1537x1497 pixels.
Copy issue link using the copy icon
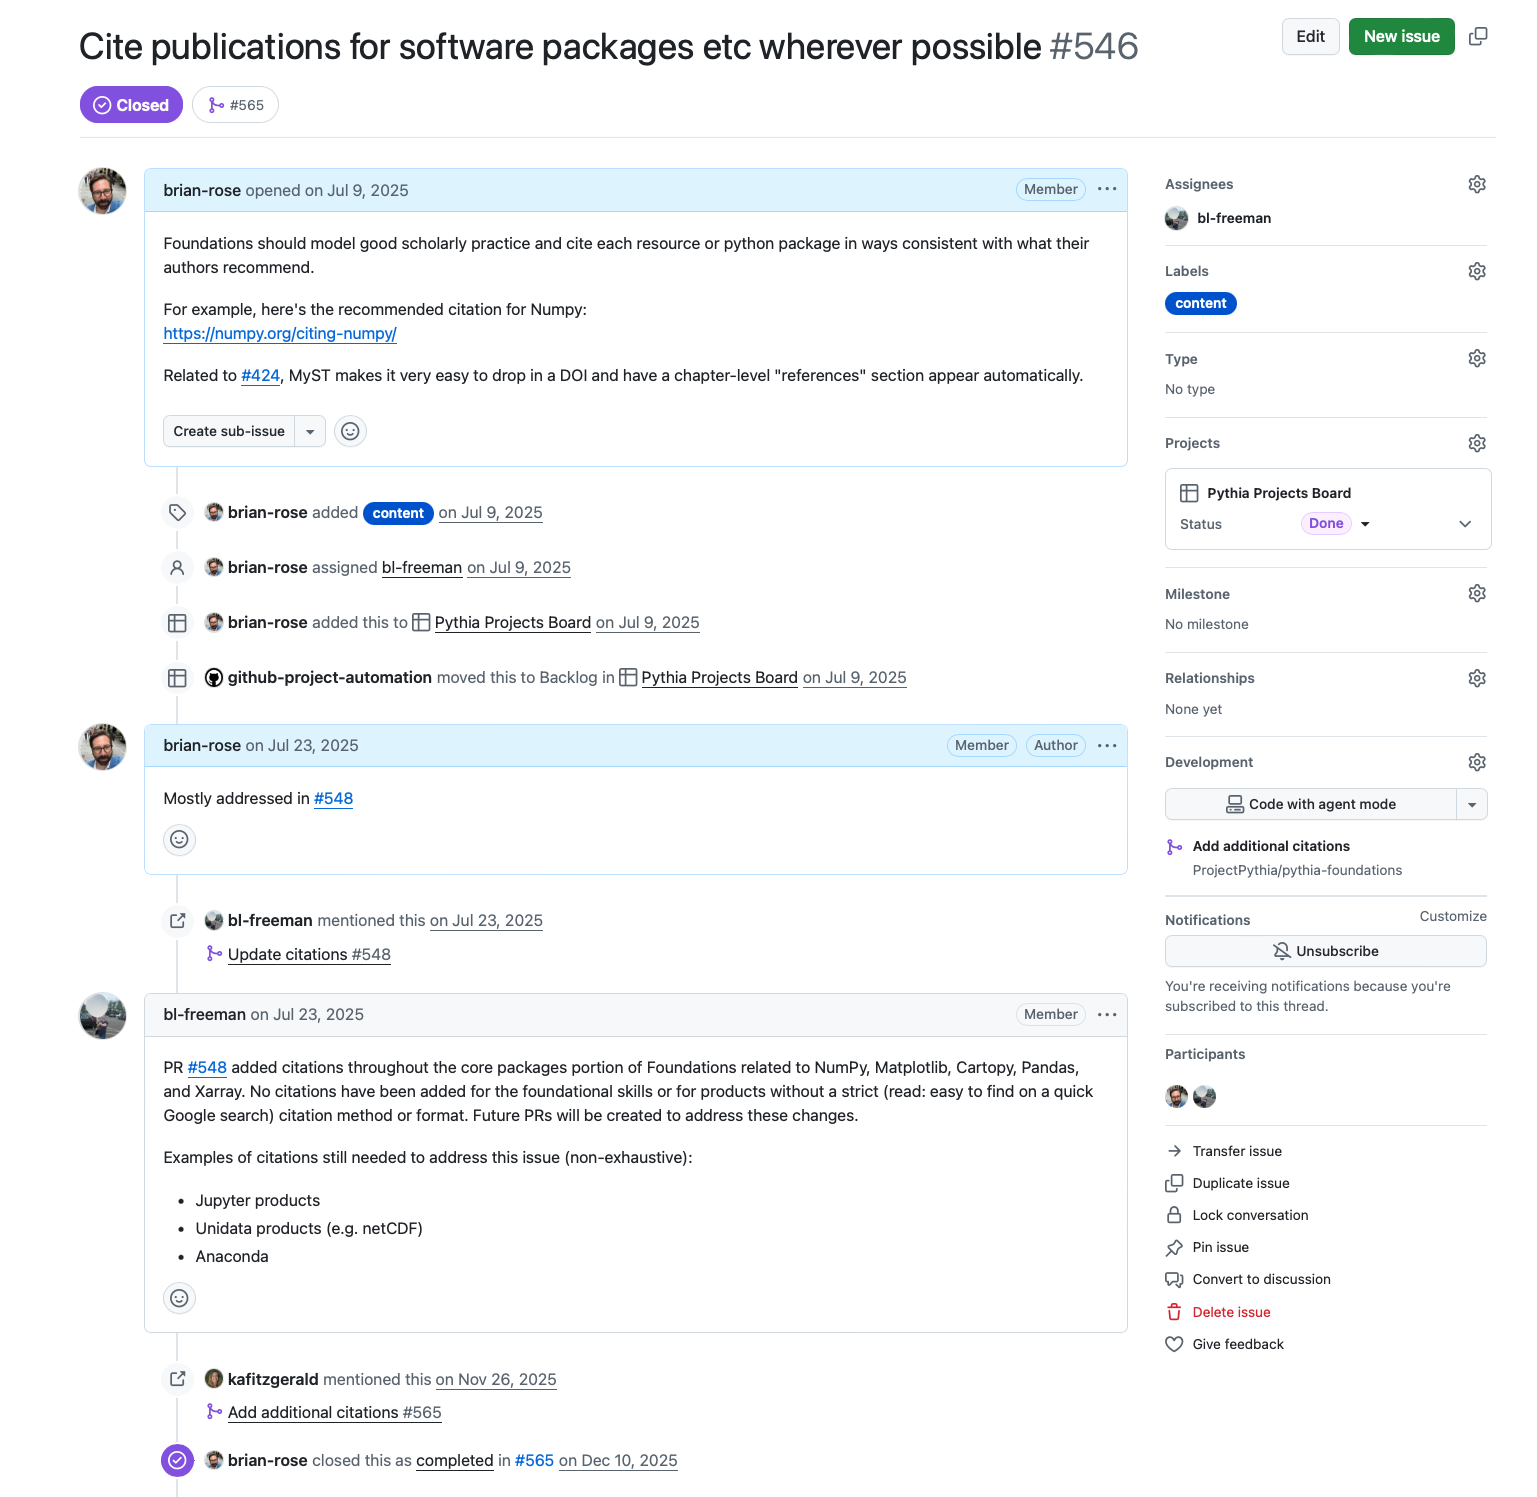click(x=1477, y=37)
